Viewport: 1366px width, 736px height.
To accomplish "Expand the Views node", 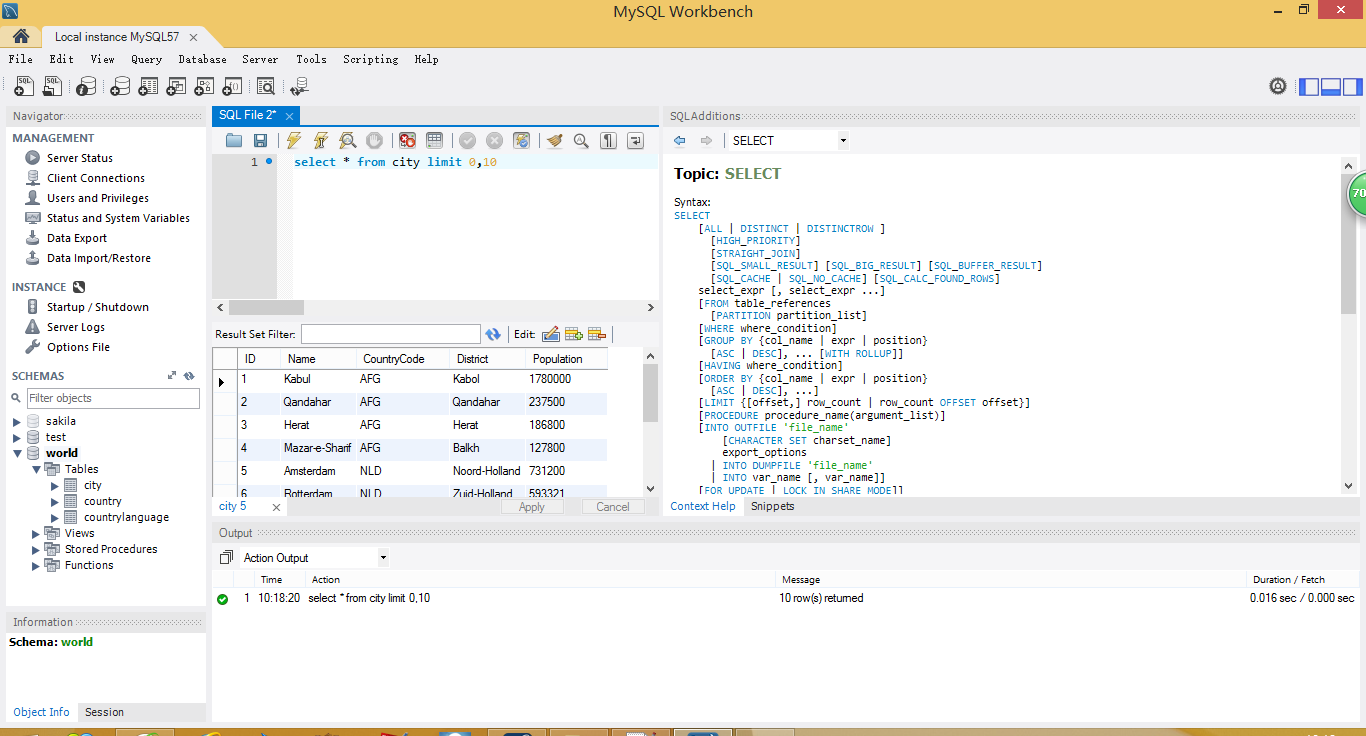I will click(36, 534).
